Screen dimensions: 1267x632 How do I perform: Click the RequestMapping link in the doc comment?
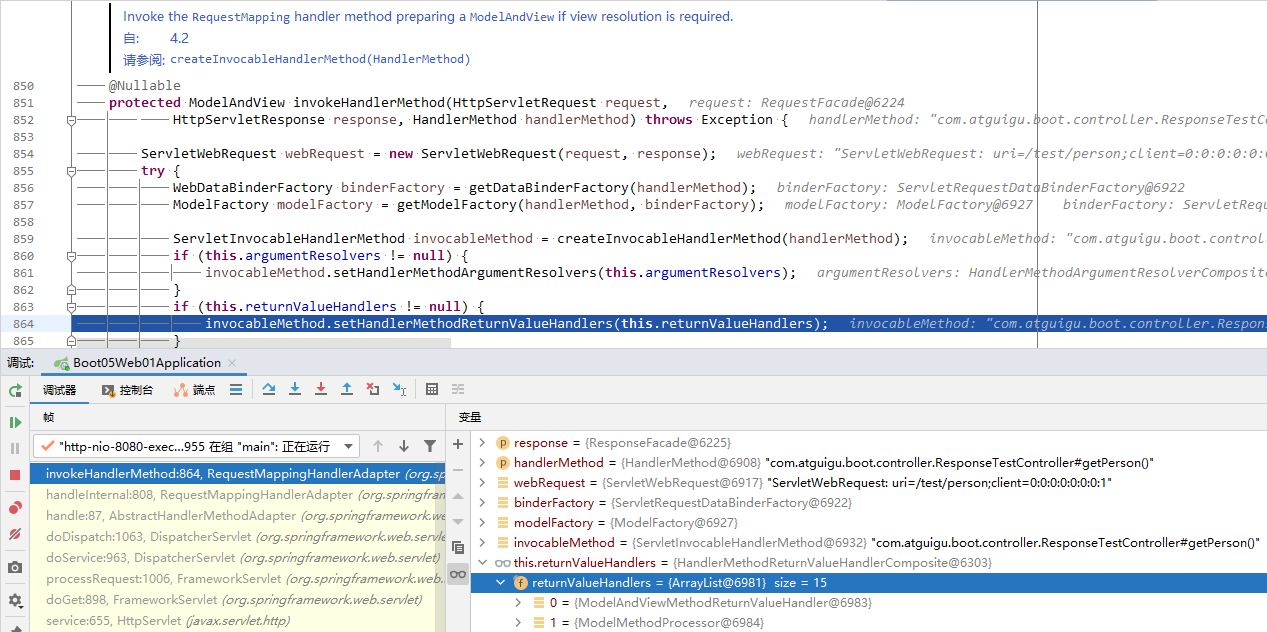pos(241,17)
